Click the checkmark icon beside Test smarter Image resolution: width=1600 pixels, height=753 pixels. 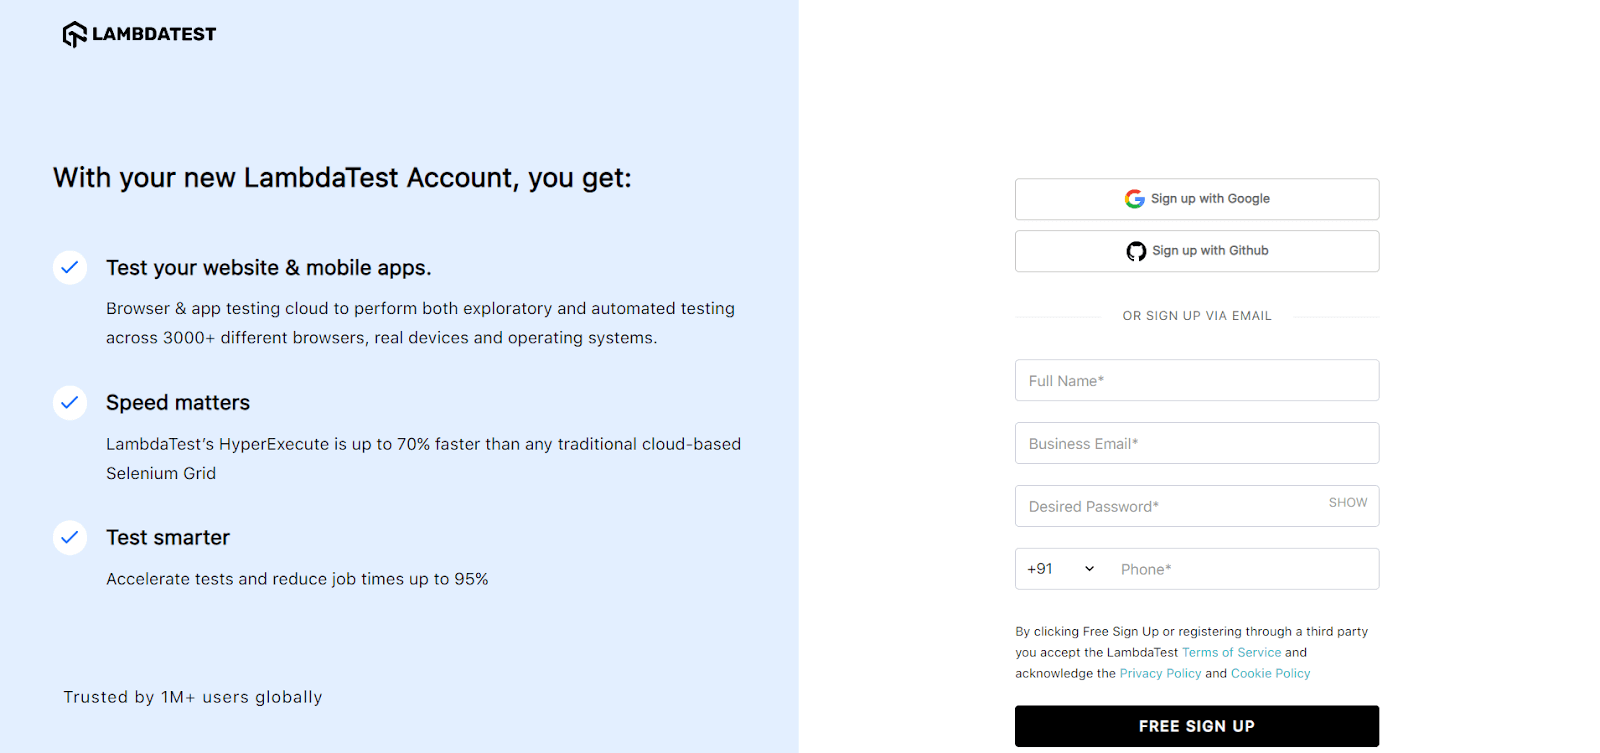(69, 537)
